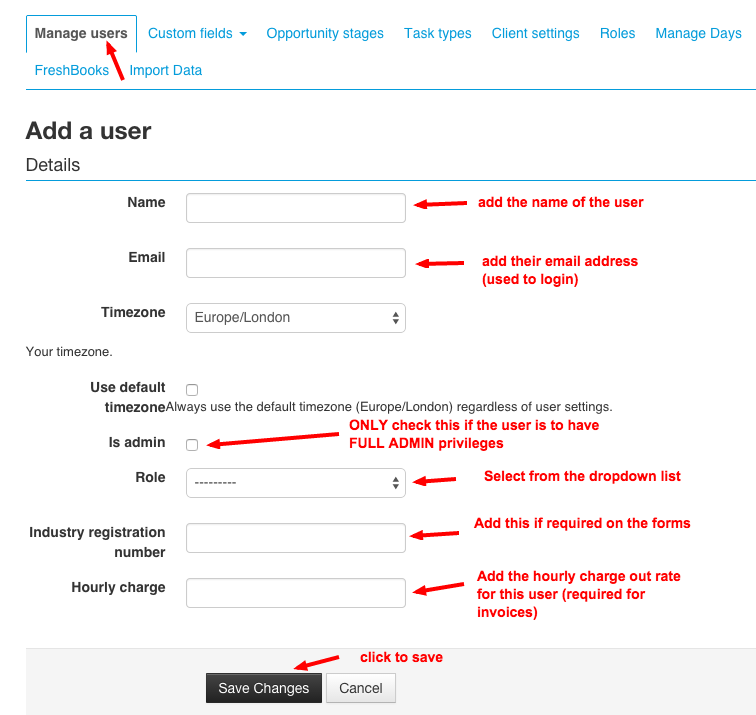756x715 pixels.
Task: Expand the Role dropdown list
Action: pyautogui.click(x=296, y=483)
